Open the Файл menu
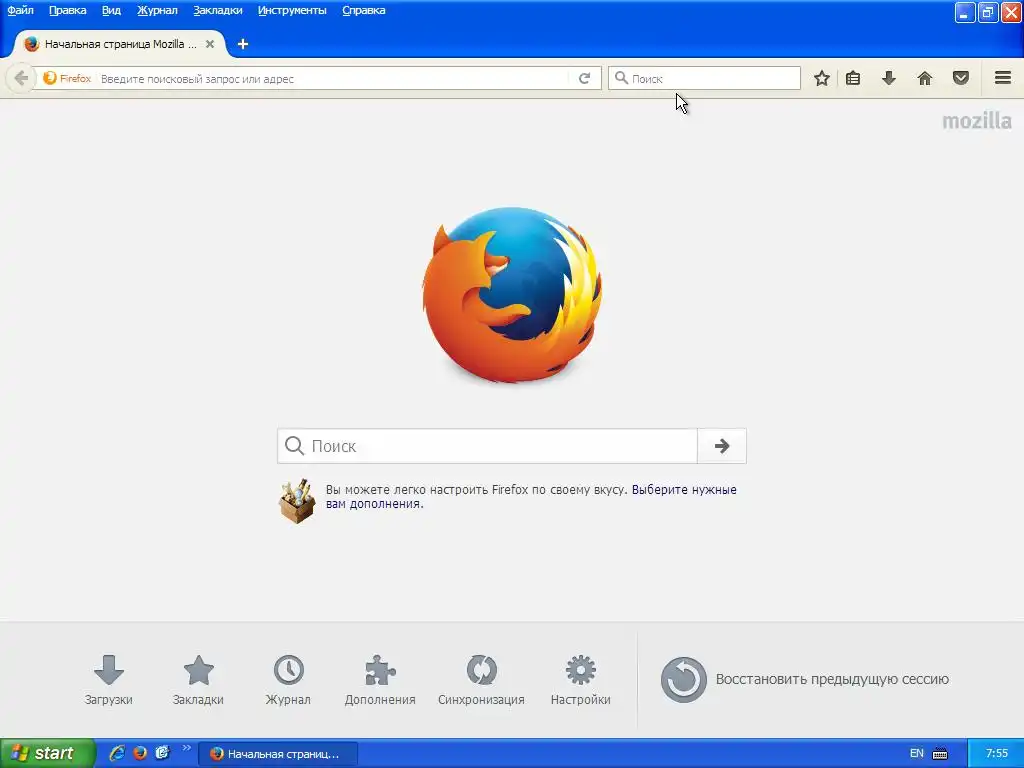 [x=20, y=10]
